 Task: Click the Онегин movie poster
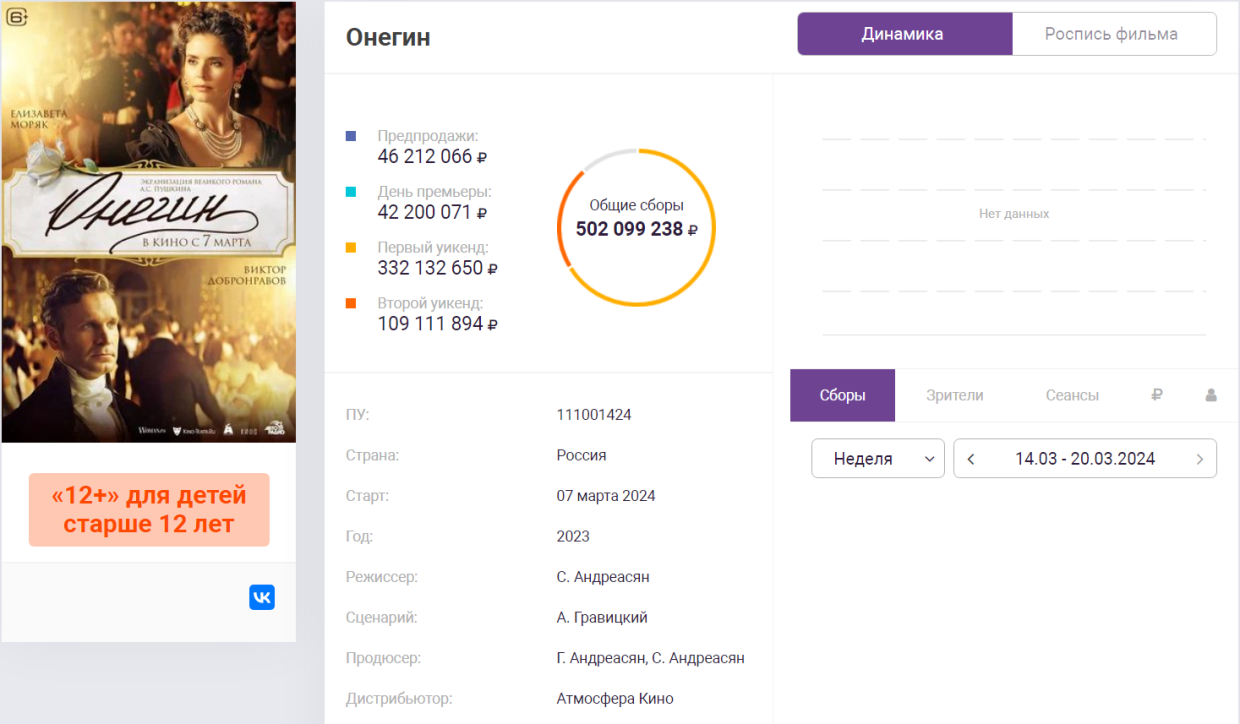tap(149, 222)
